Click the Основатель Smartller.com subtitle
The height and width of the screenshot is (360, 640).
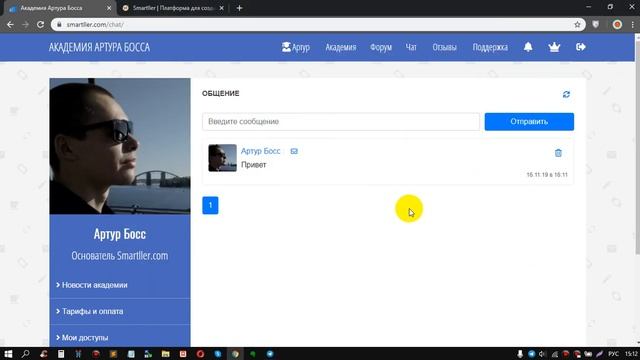pos(120,256)
